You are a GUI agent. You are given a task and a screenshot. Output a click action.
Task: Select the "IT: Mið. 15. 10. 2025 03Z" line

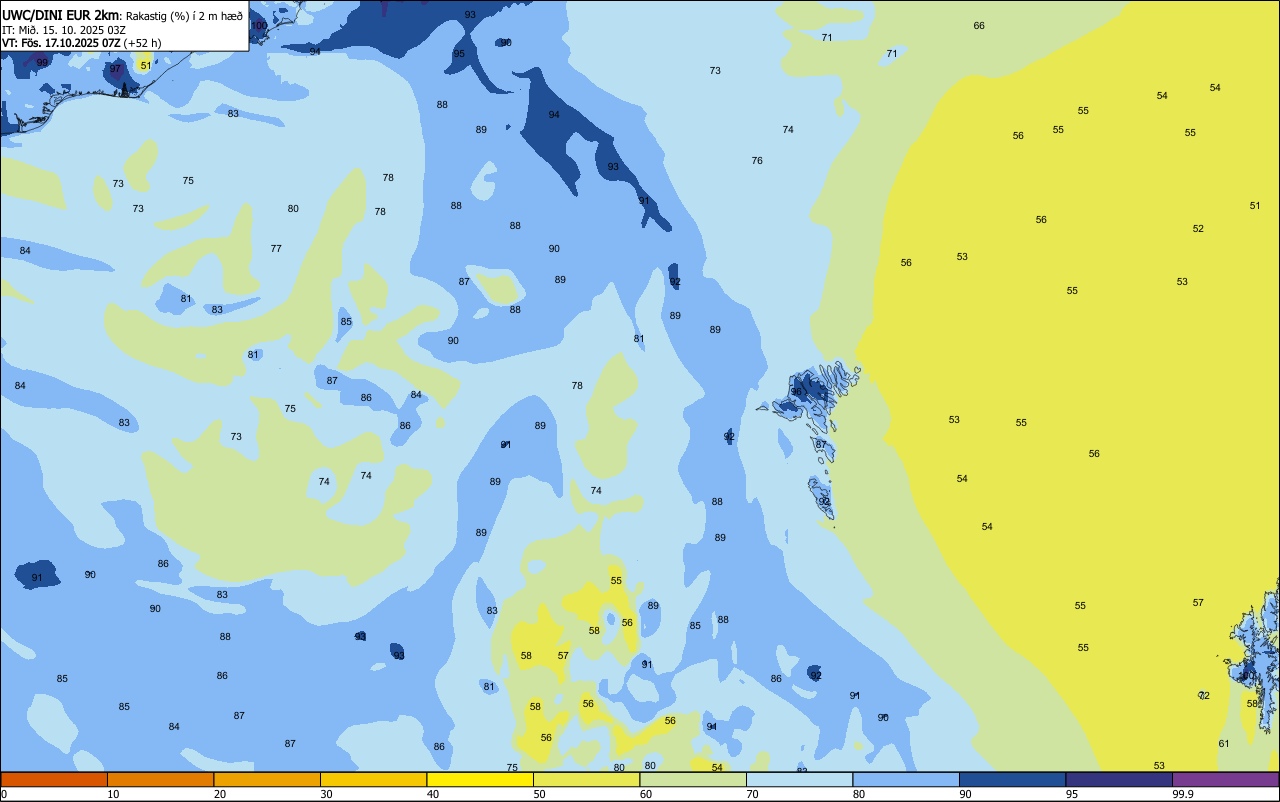point(64,29)
